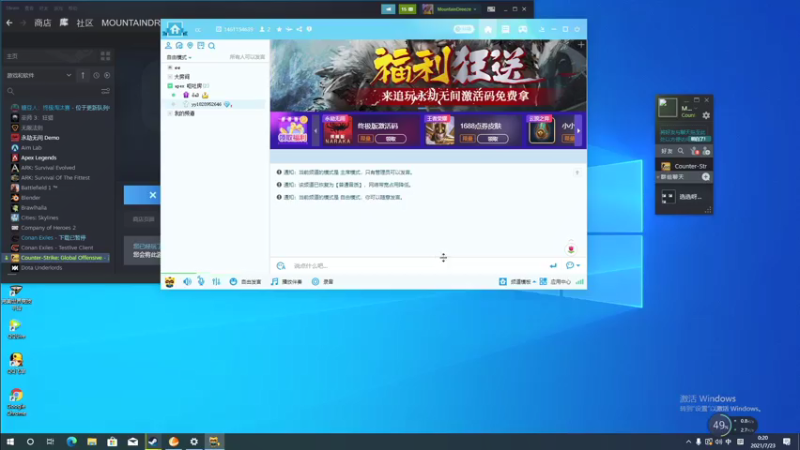Open the Store menu in Steam
800x450 pixels.
[42, 23]
